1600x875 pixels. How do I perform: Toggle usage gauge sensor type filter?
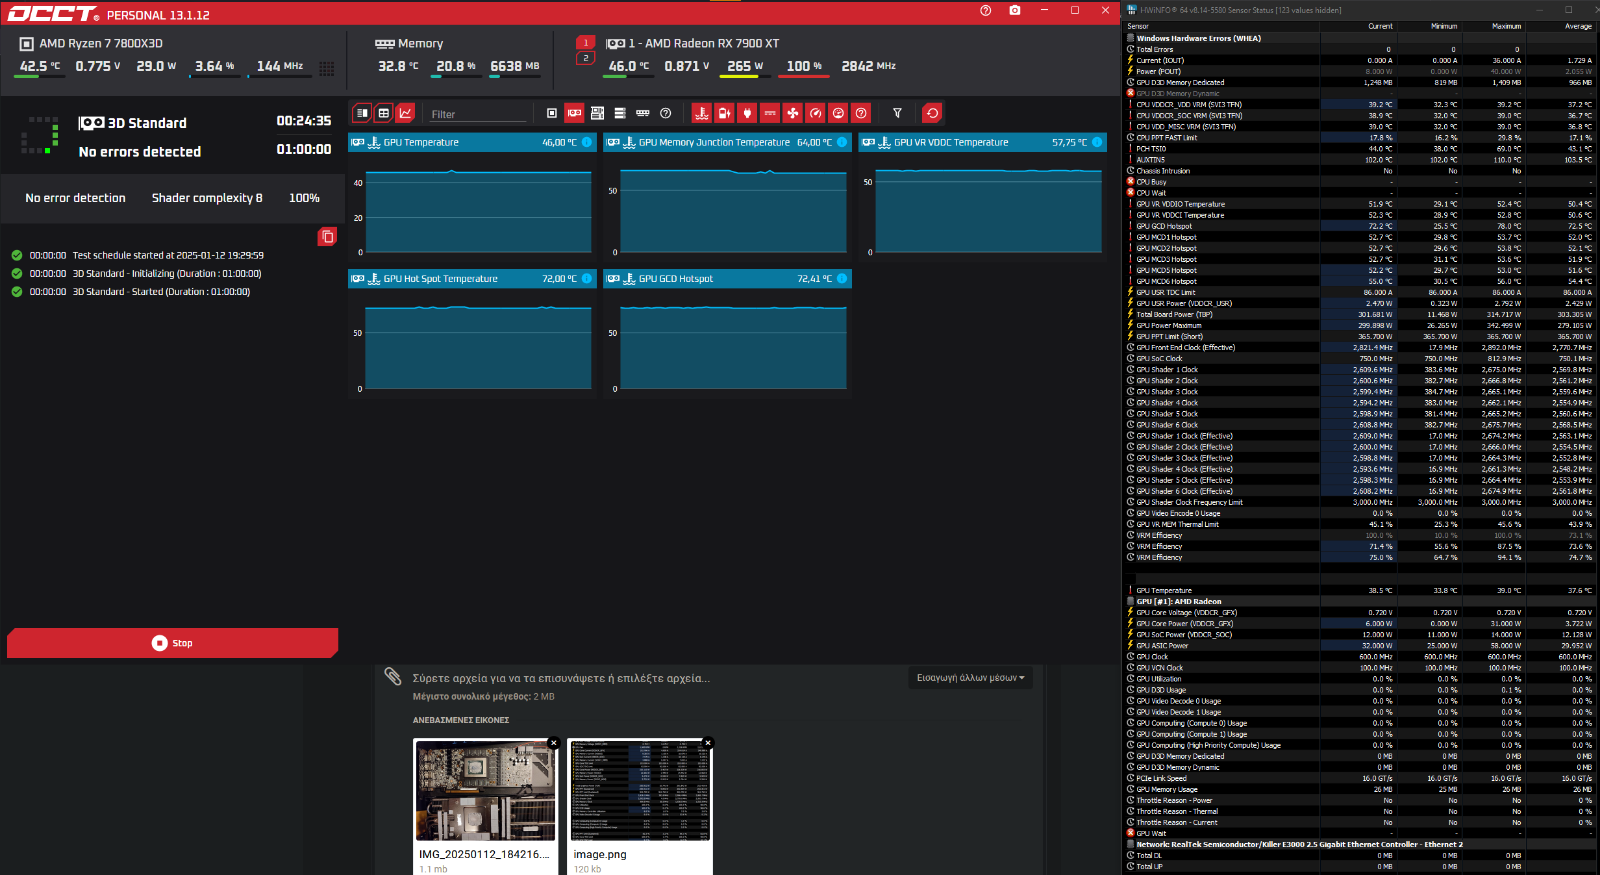(x=839, y=113)
